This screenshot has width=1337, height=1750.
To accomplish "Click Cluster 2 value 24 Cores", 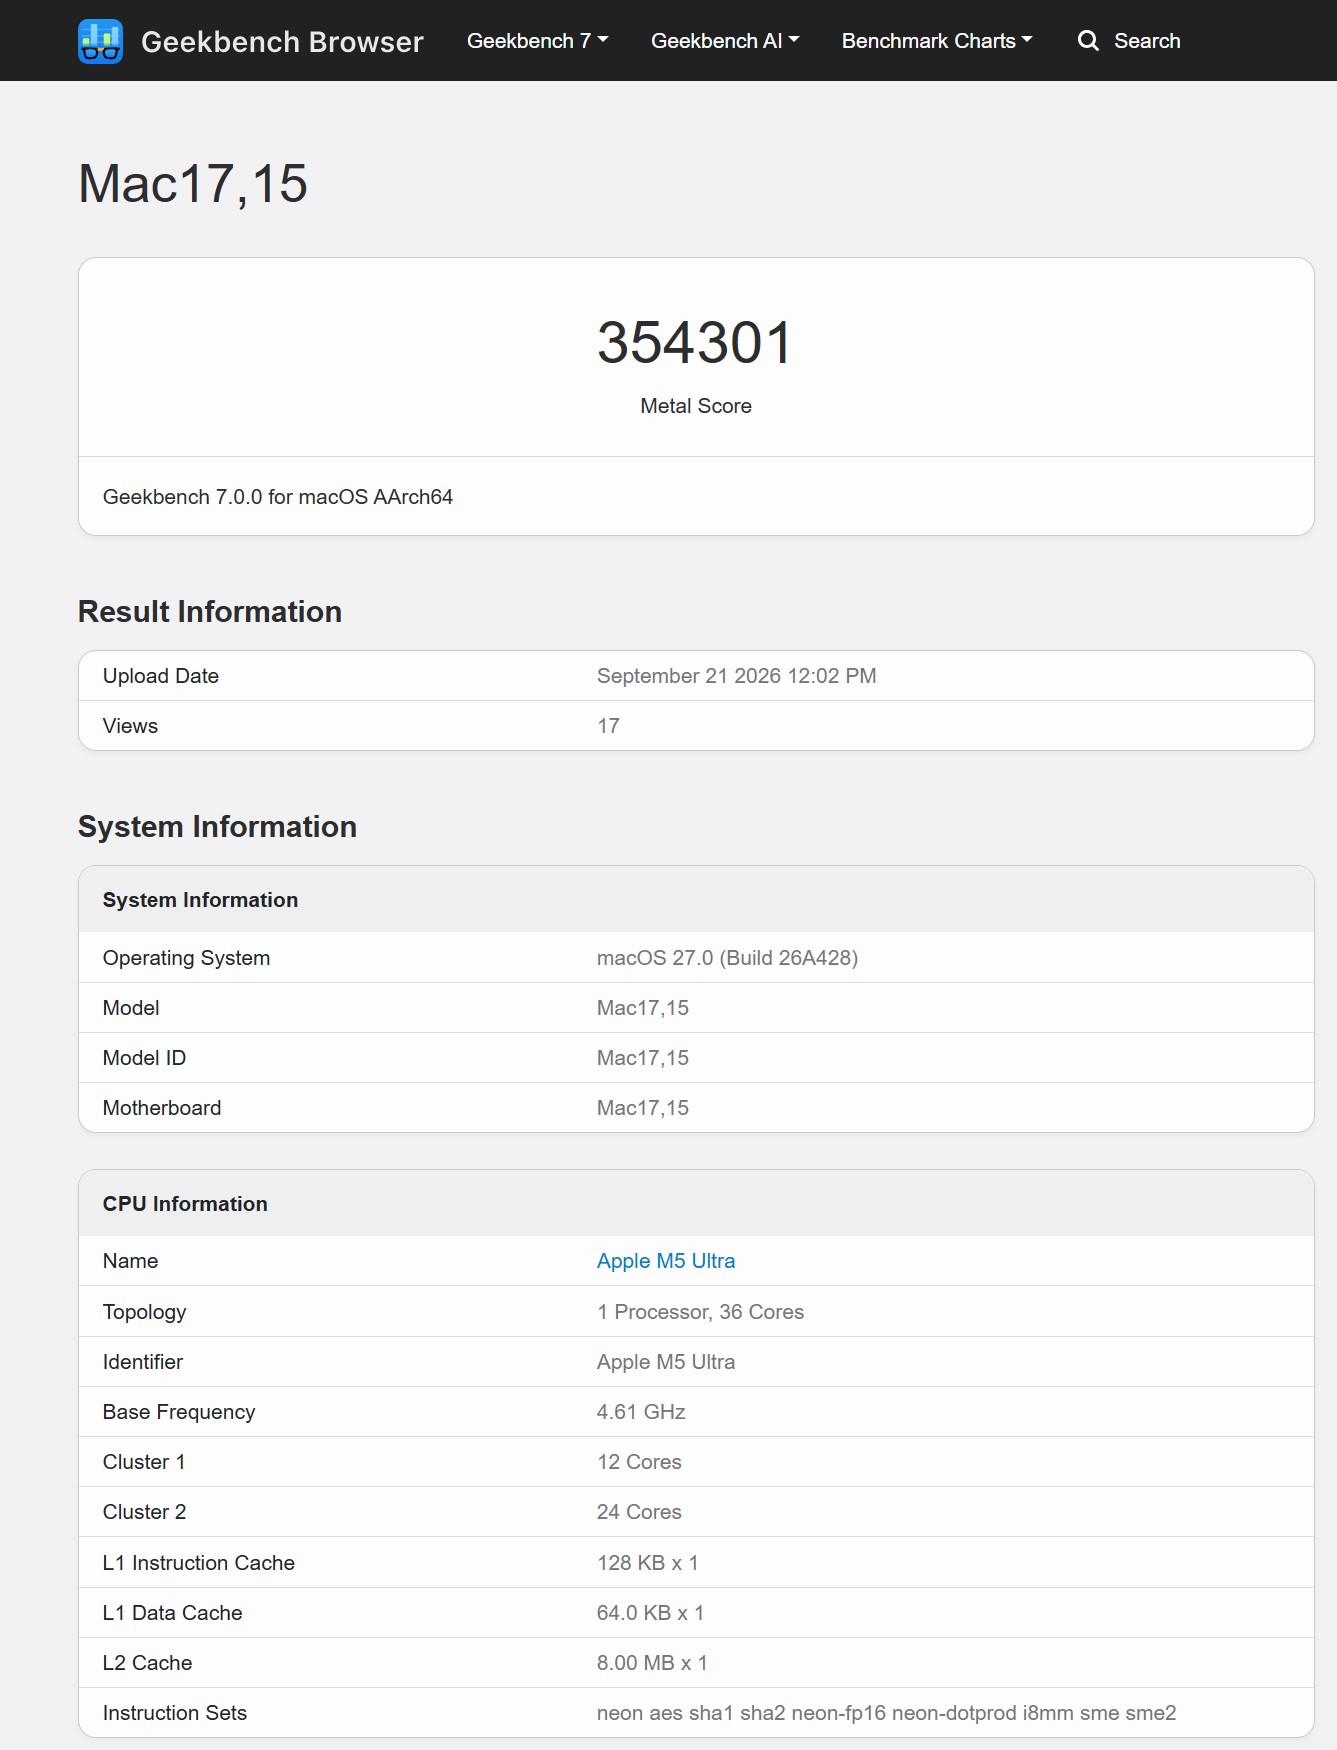I will click(639, 1512).
